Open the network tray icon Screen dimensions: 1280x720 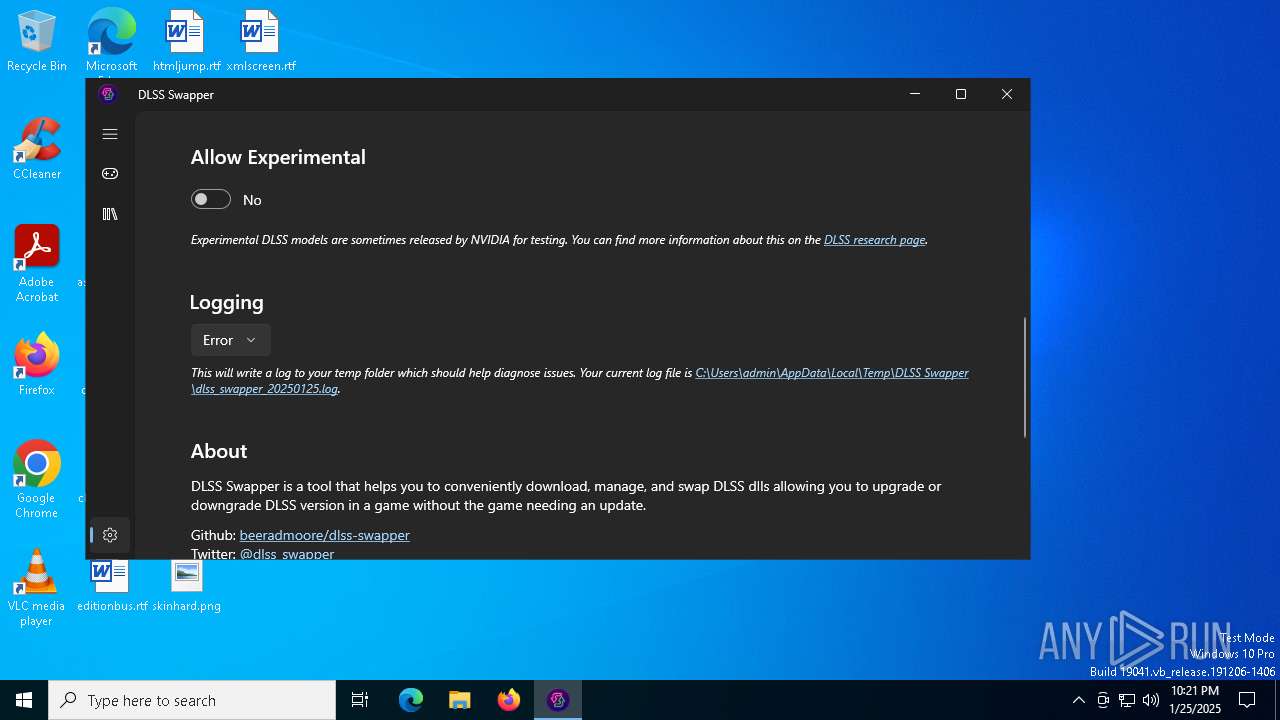coord(1127,700)
